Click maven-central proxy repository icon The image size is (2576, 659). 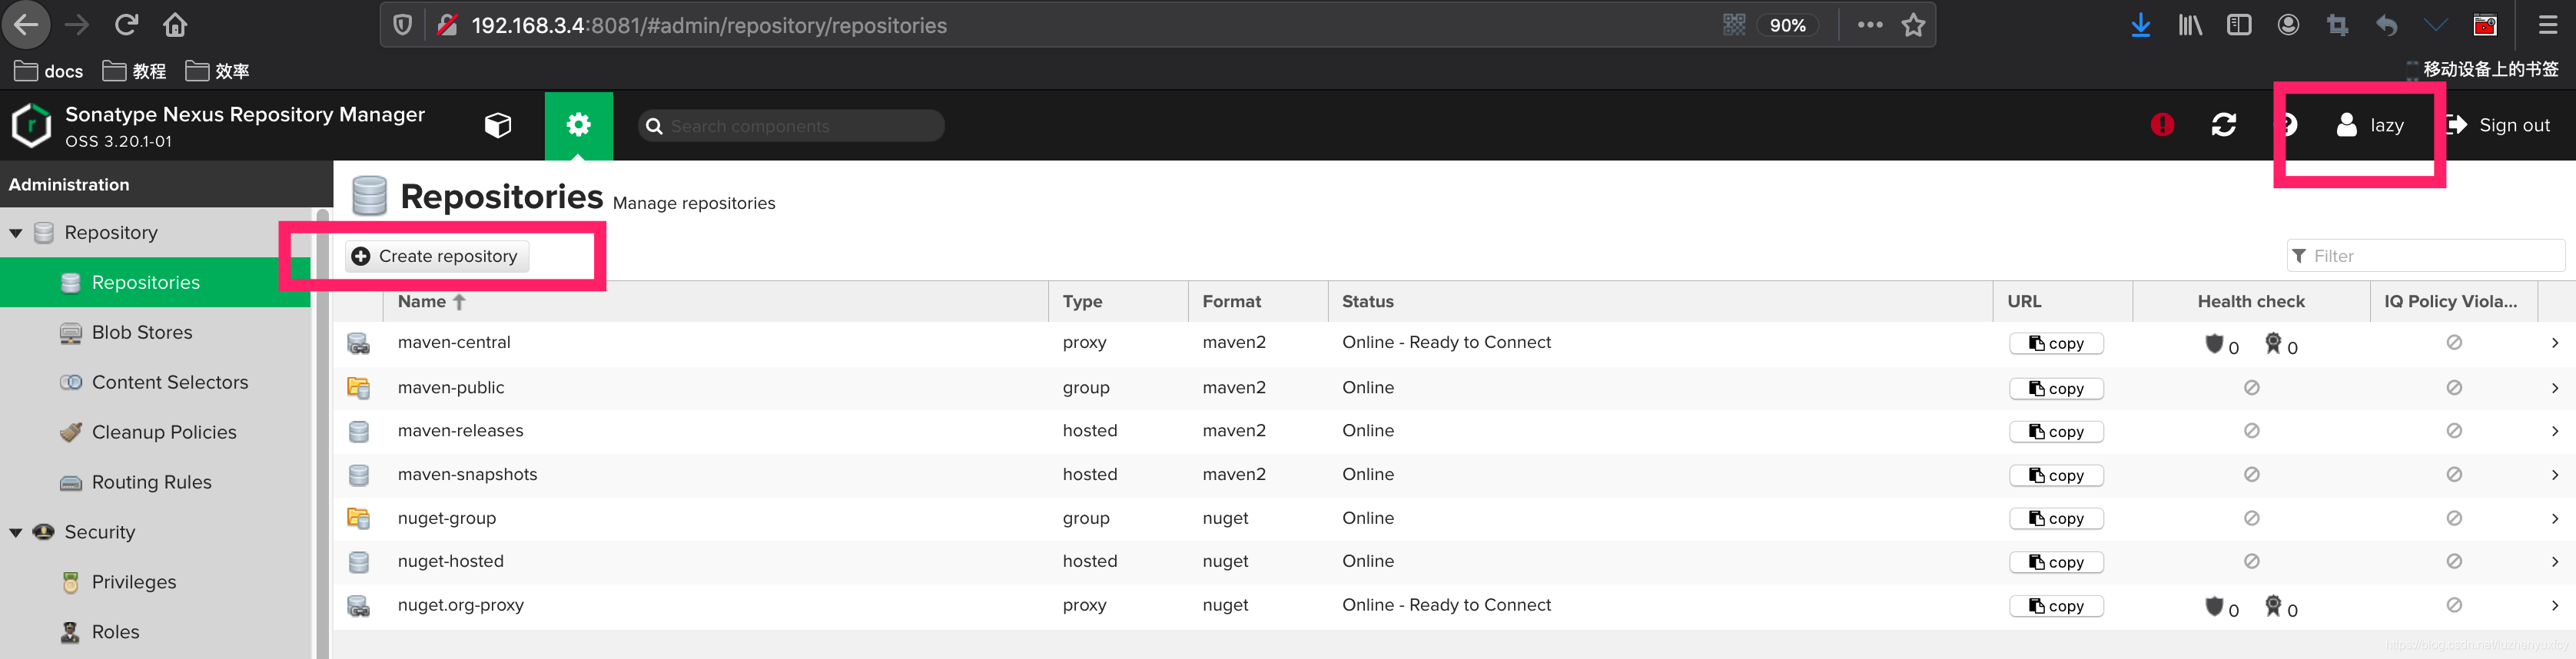(358, 344)
